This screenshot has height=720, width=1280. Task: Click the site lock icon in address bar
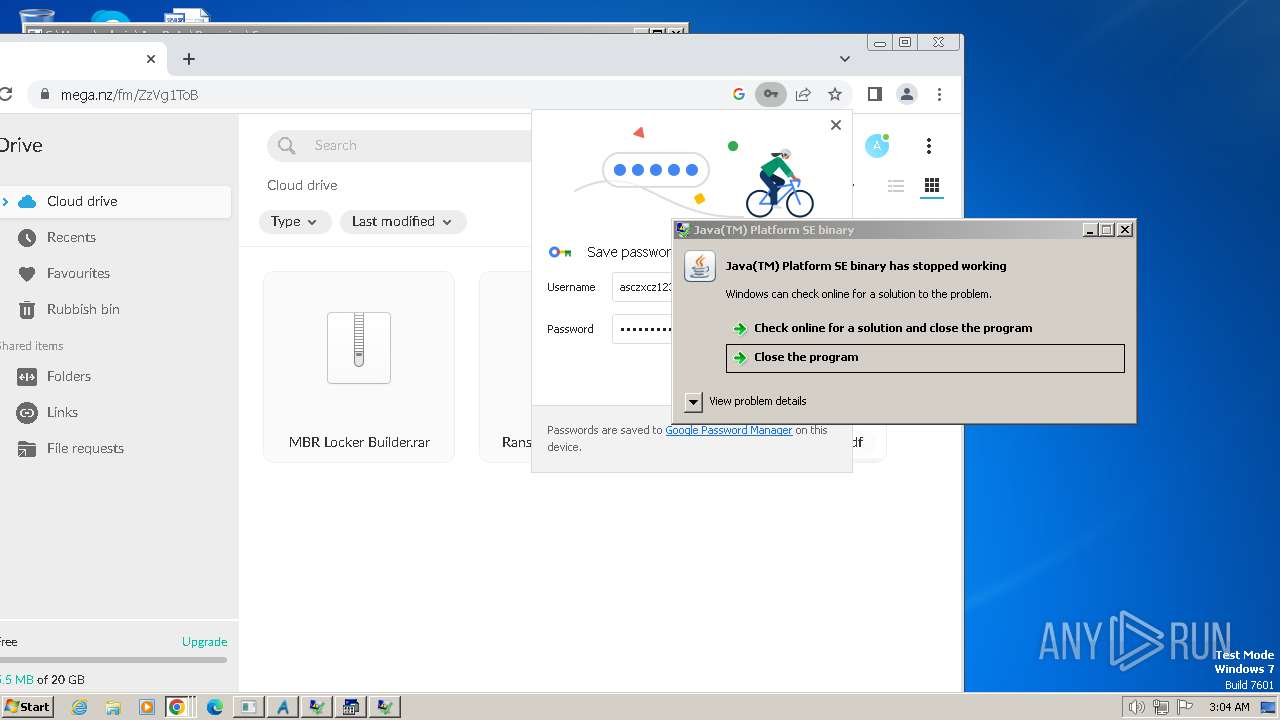[43, 94]
